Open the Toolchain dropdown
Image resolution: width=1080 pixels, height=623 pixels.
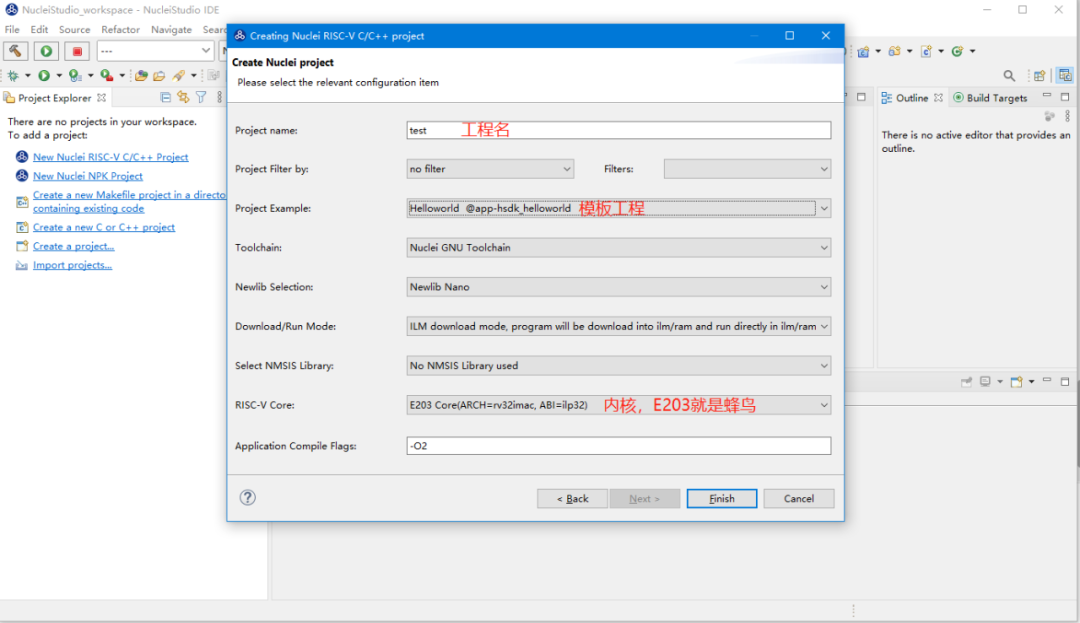tap(619, 247)
